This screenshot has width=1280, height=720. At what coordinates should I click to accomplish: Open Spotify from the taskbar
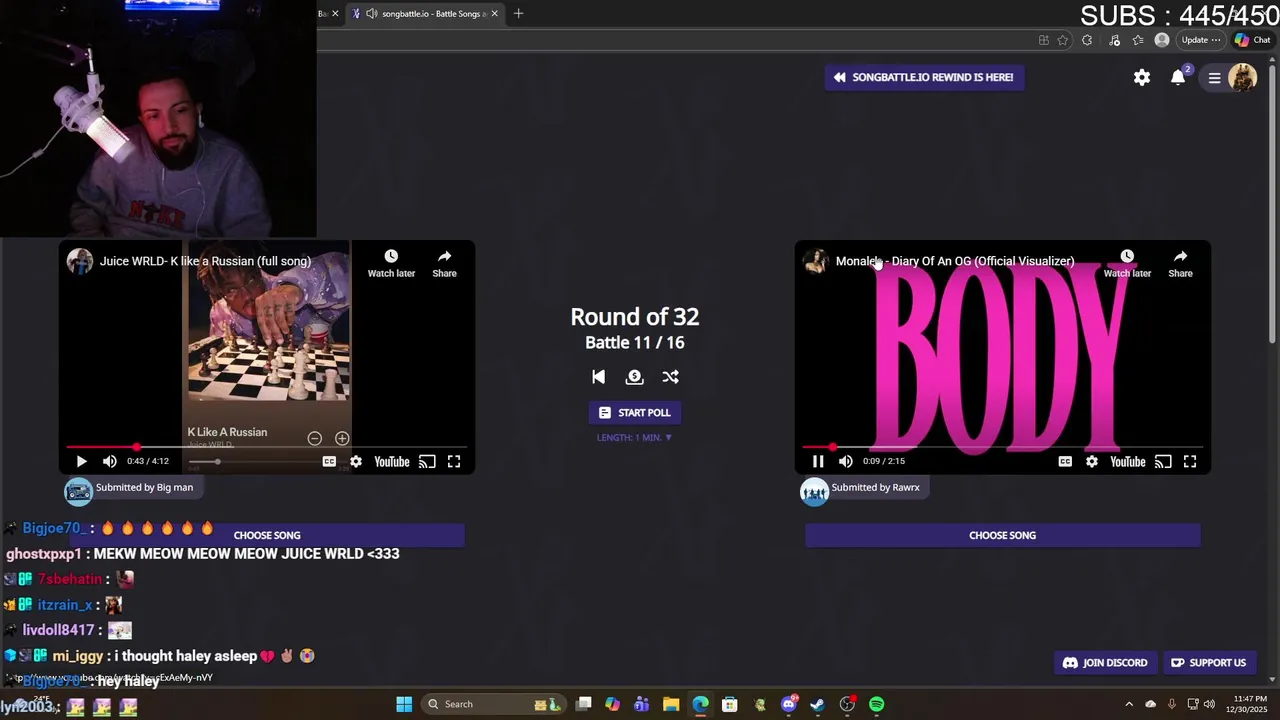pos(876,704)
